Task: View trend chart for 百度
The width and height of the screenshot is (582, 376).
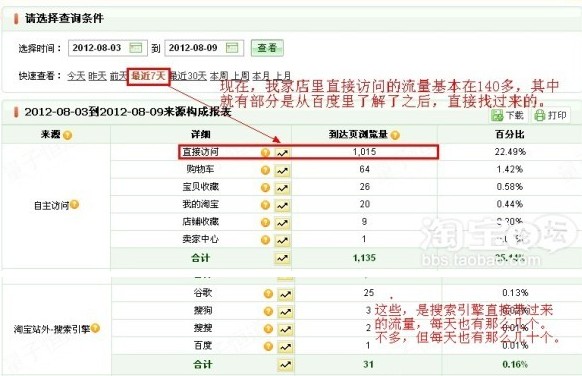Action: coord(285,347)
